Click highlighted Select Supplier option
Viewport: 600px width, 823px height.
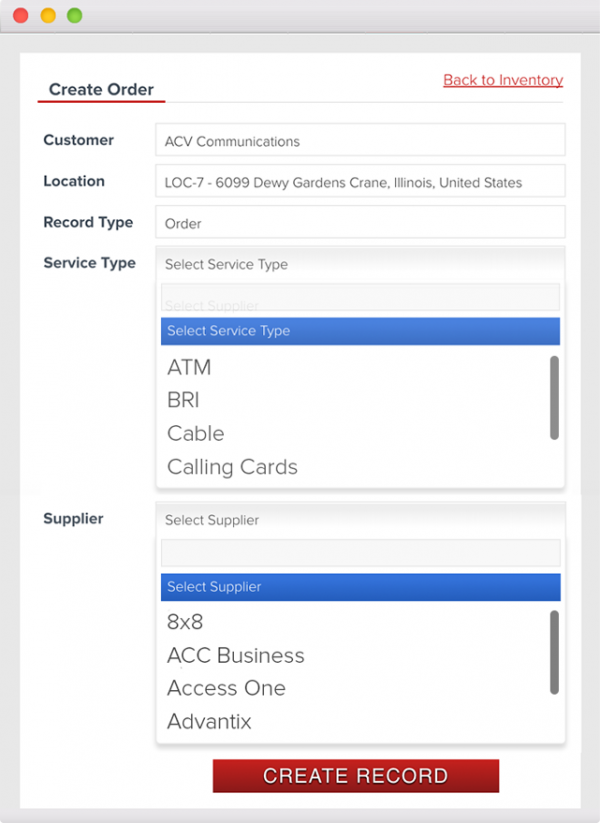pyautogui.click(x=360, y=587)
